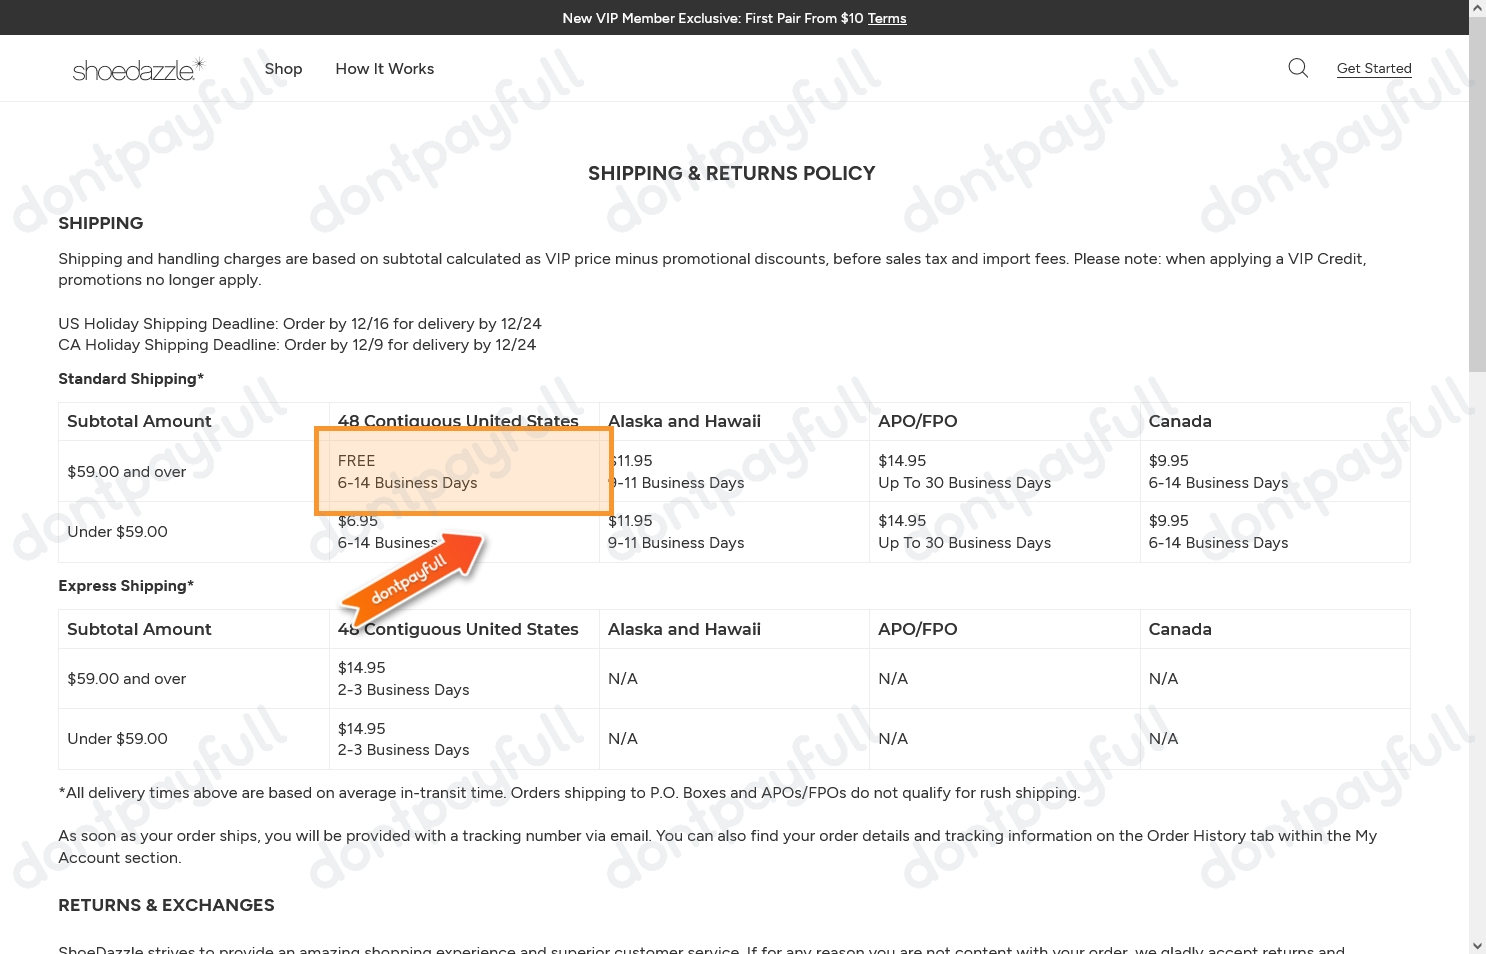
Task: Click the Canada column header
Action: coord(1180,421)
